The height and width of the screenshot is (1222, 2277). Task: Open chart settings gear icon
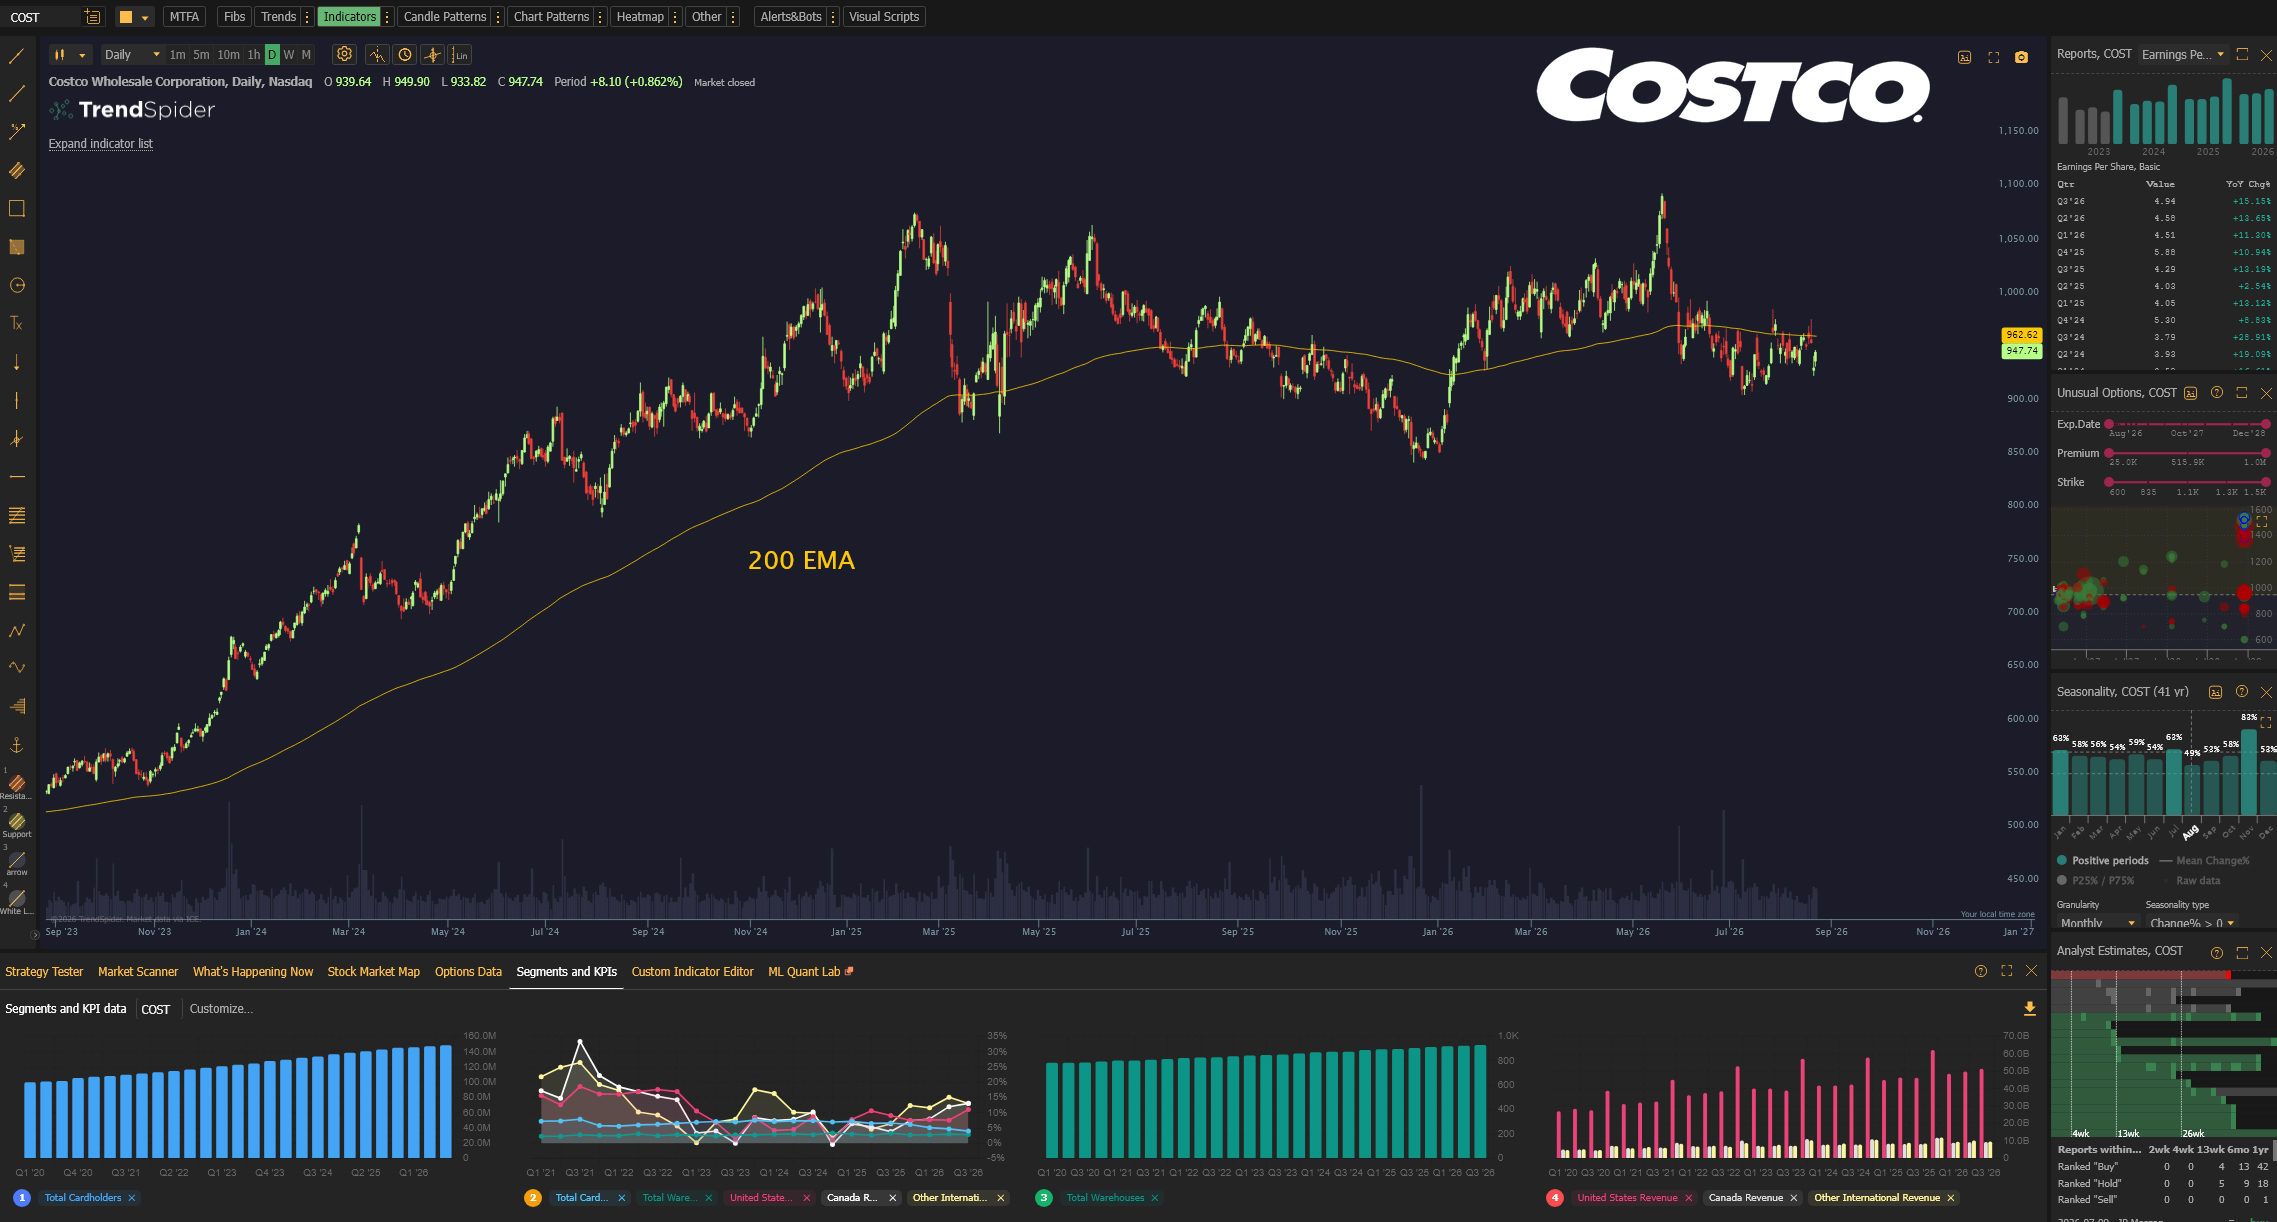point(344,55)
